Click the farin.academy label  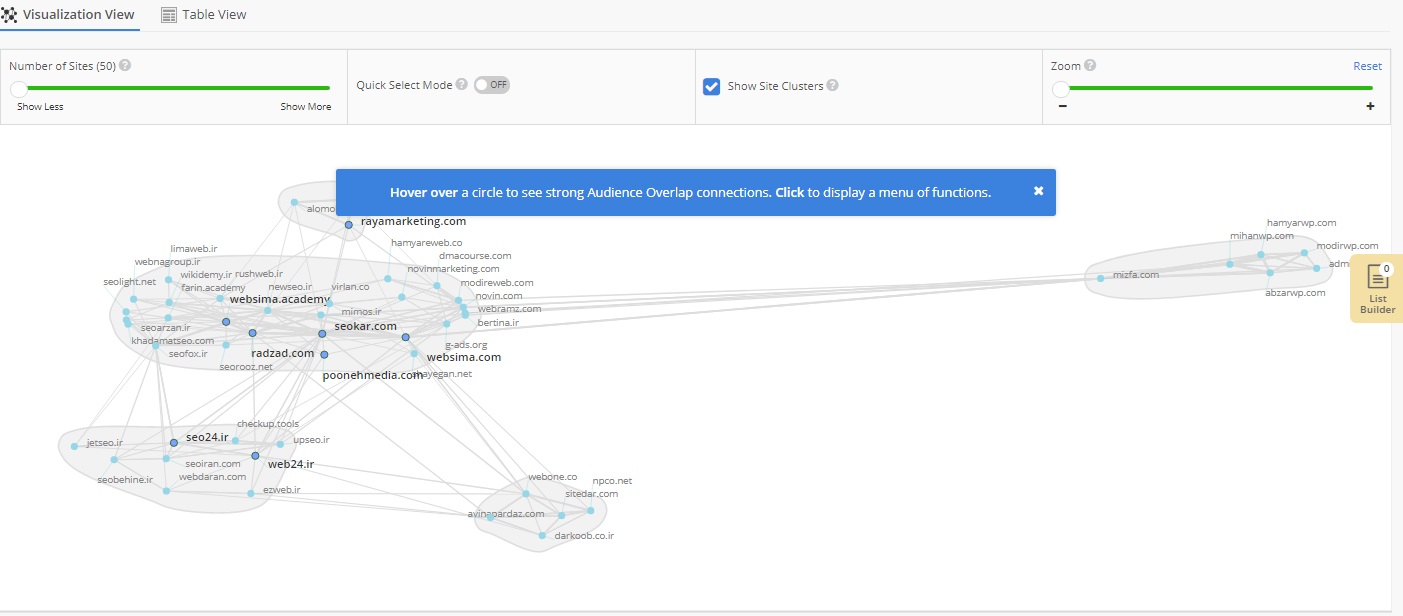(213, 288)
